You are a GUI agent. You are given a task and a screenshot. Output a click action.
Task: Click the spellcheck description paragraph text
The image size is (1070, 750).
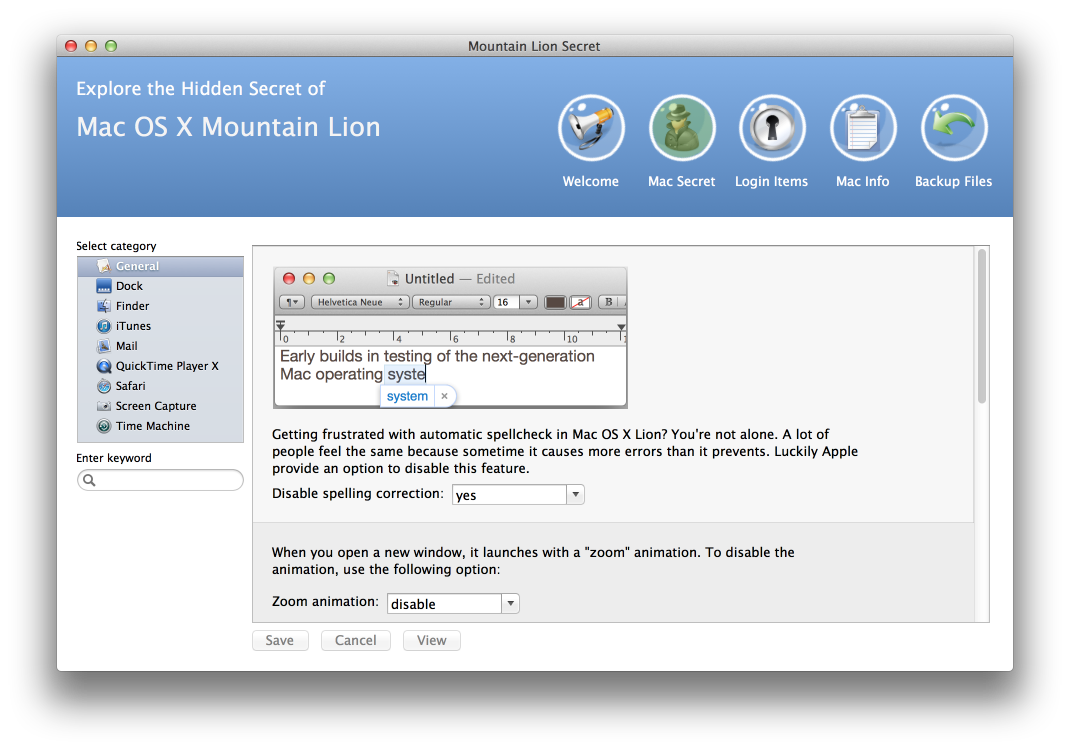[565, 451]
